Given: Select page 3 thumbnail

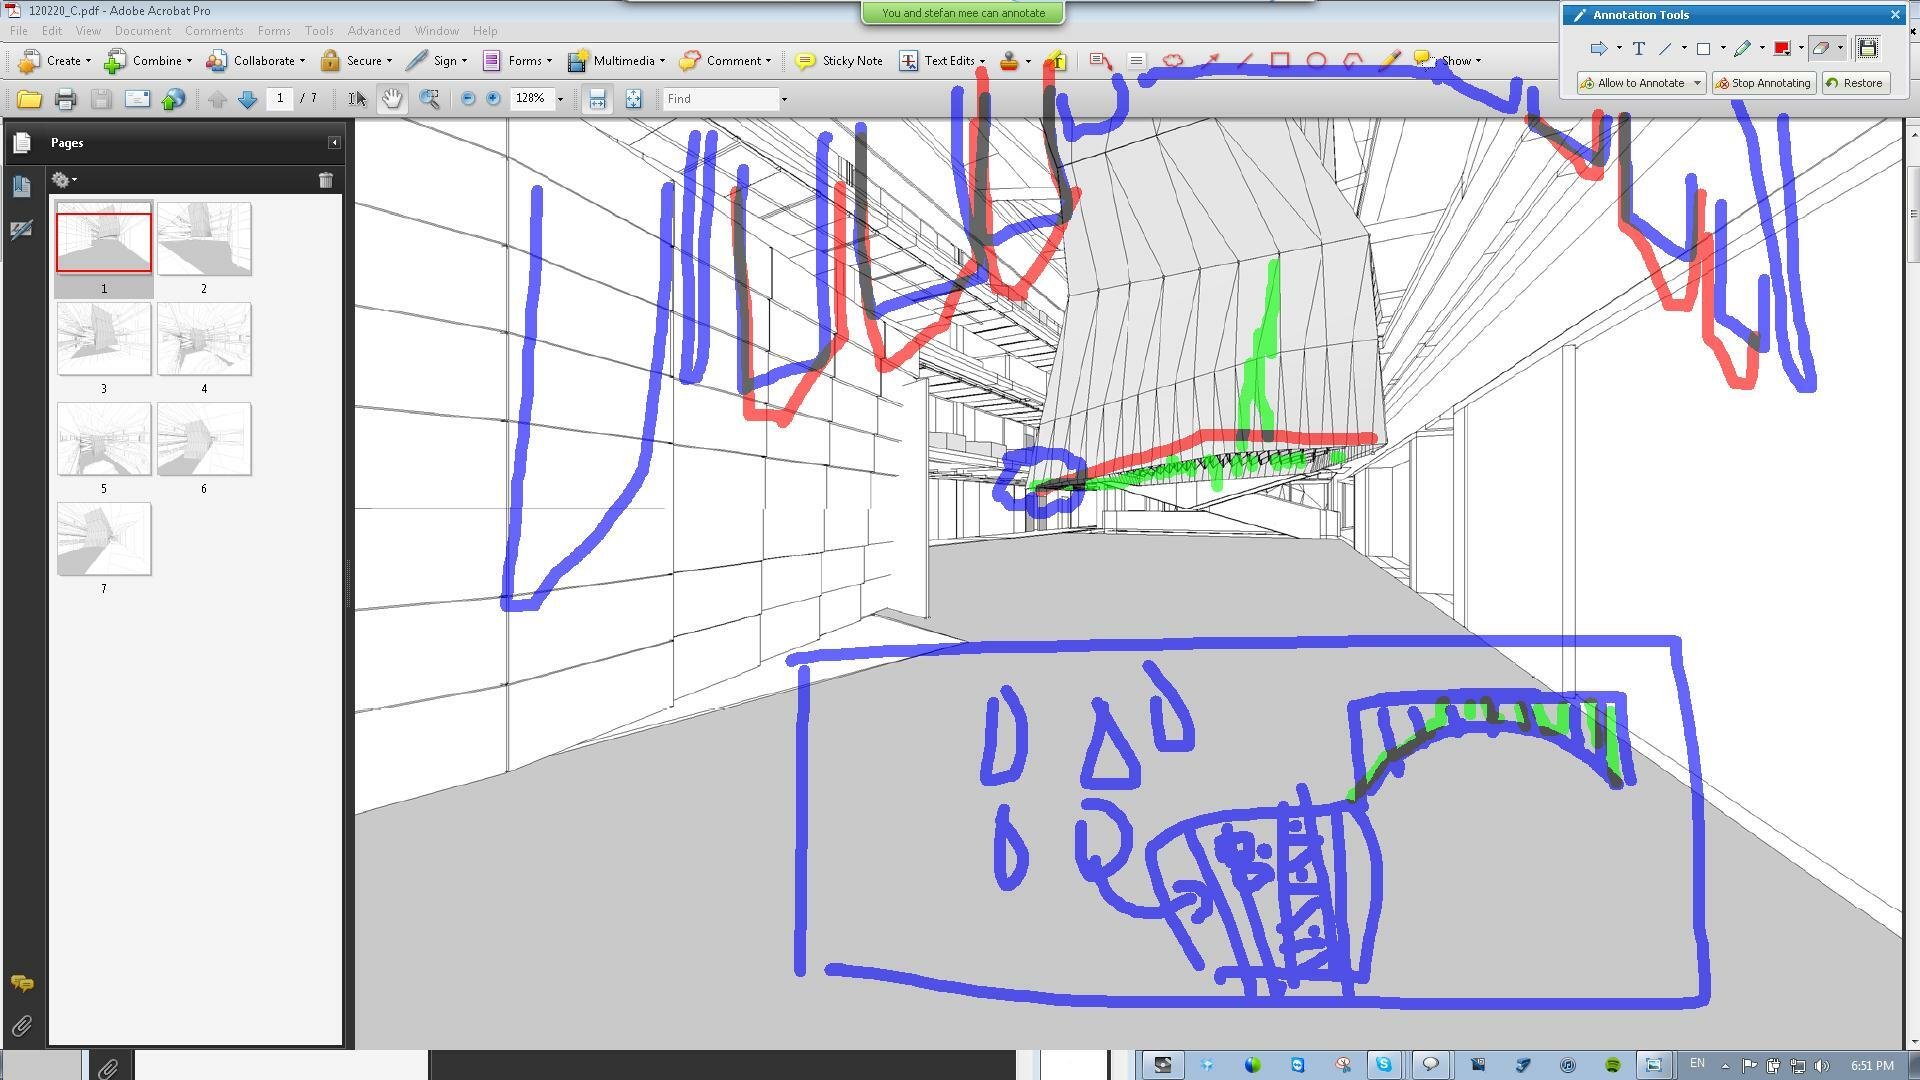Looking at the screenshot, I should coord(104,339).
